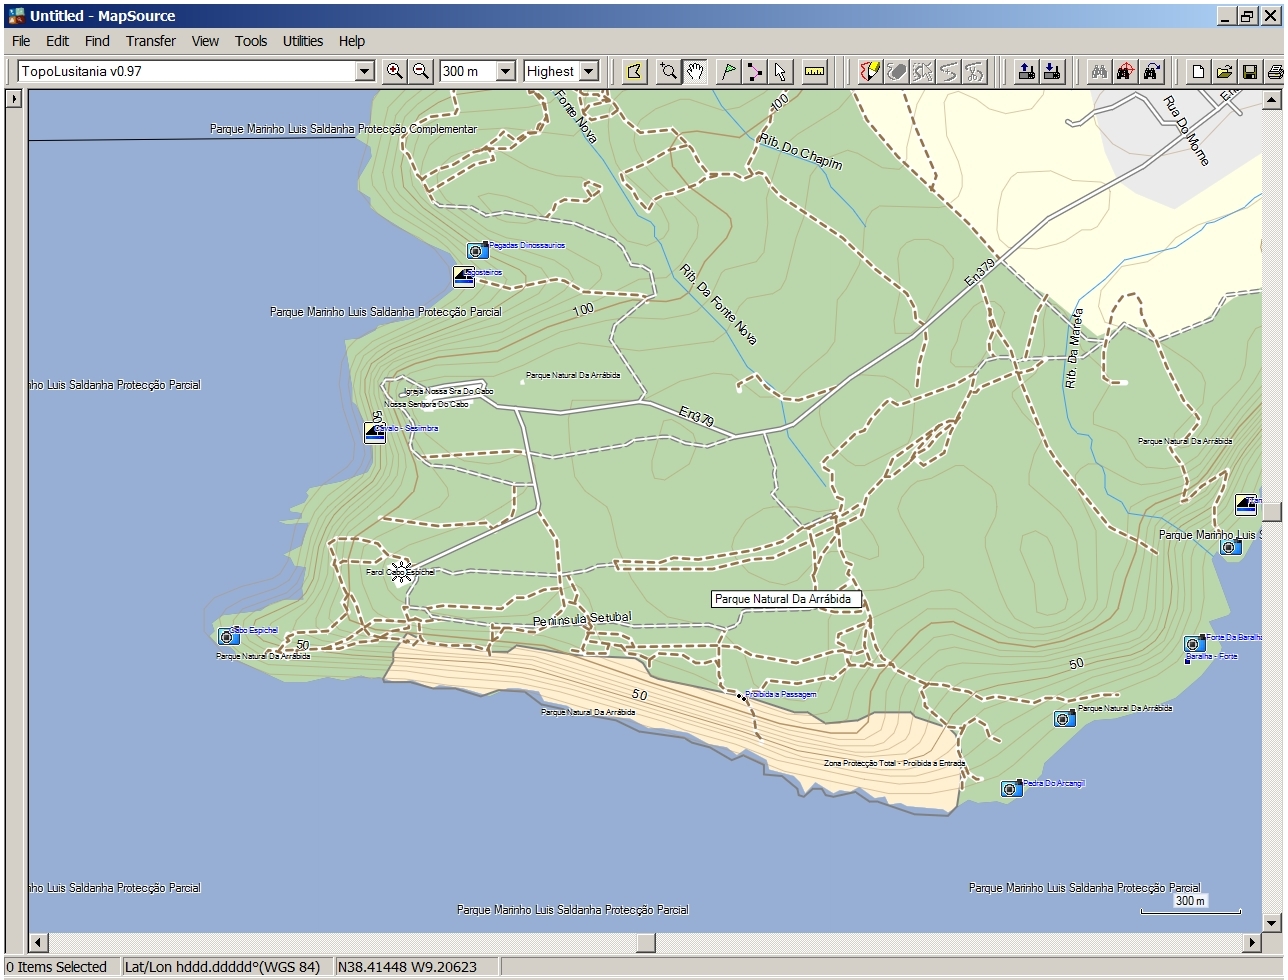Select the Waypoint flag tool
The width and height of the screenshot is (1288, 980).
pyautogui.click(x=729, y=71)
